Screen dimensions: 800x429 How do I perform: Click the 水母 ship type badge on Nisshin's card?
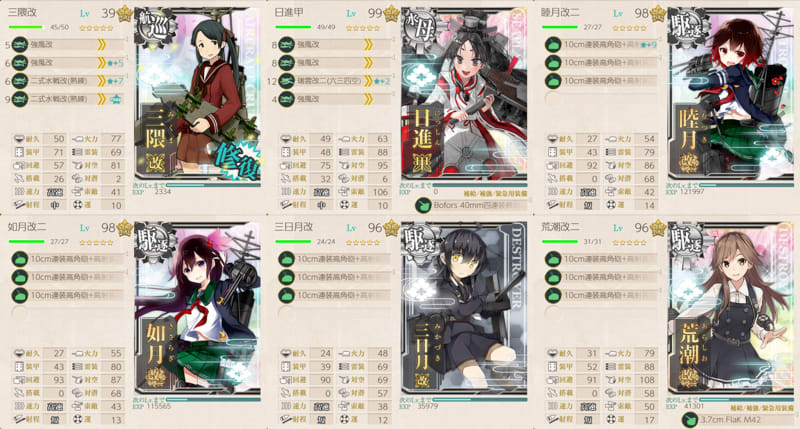422,27
